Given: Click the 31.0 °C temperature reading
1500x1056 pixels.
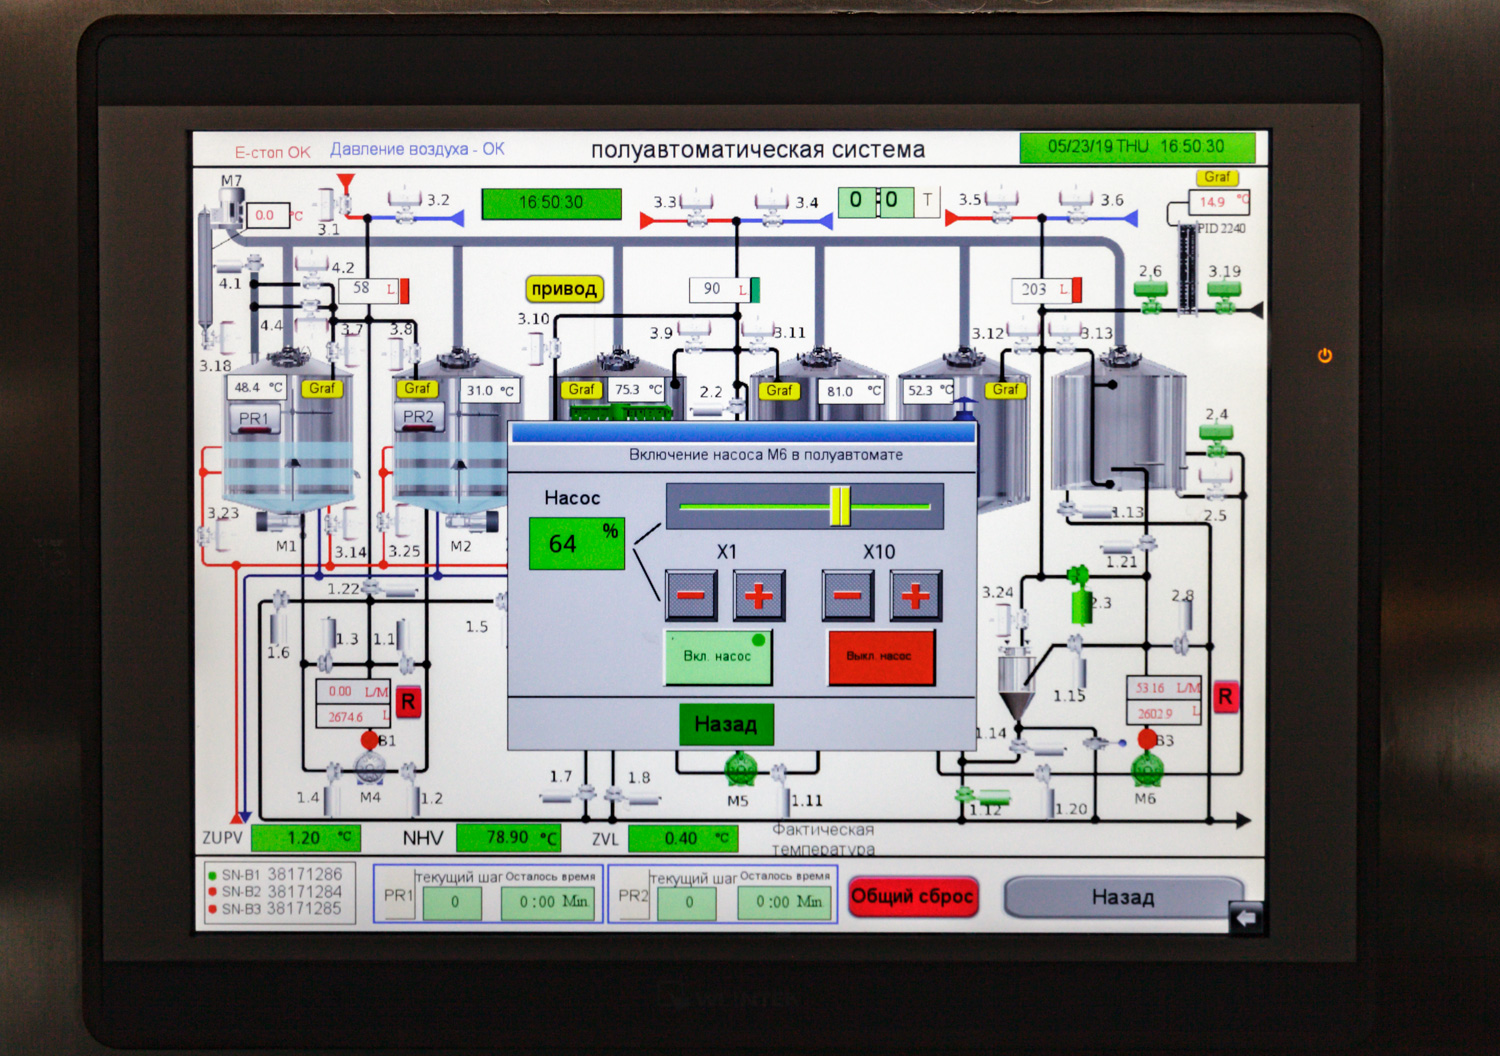Looking at the screenshot, I should (490, 390).
